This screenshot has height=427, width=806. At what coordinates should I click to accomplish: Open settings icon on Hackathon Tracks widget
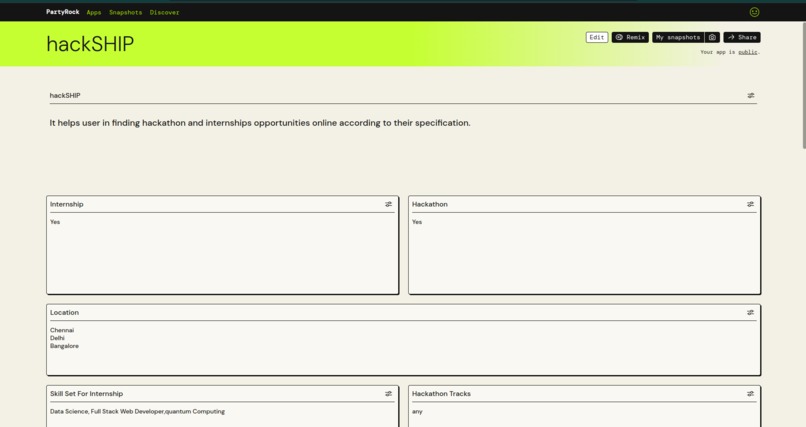tap(750, 394)
